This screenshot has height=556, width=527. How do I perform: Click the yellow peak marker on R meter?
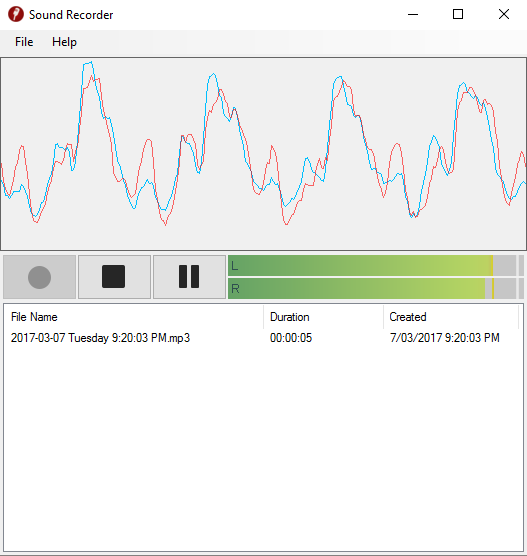pyautogui.click(x=493, y=289)
